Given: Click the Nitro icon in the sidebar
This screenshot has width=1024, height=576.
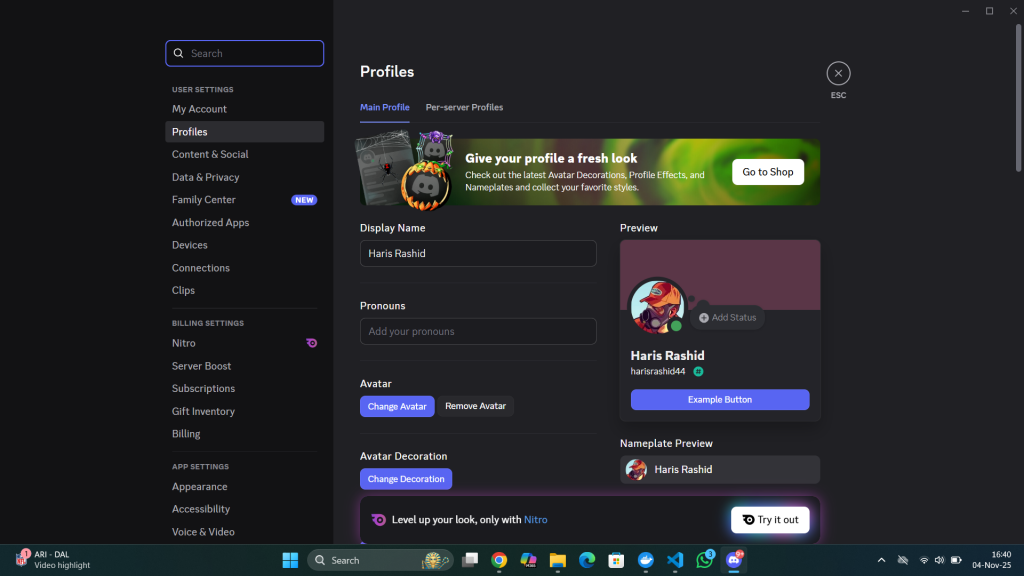Looking at the screenshot, I should 311,343.
